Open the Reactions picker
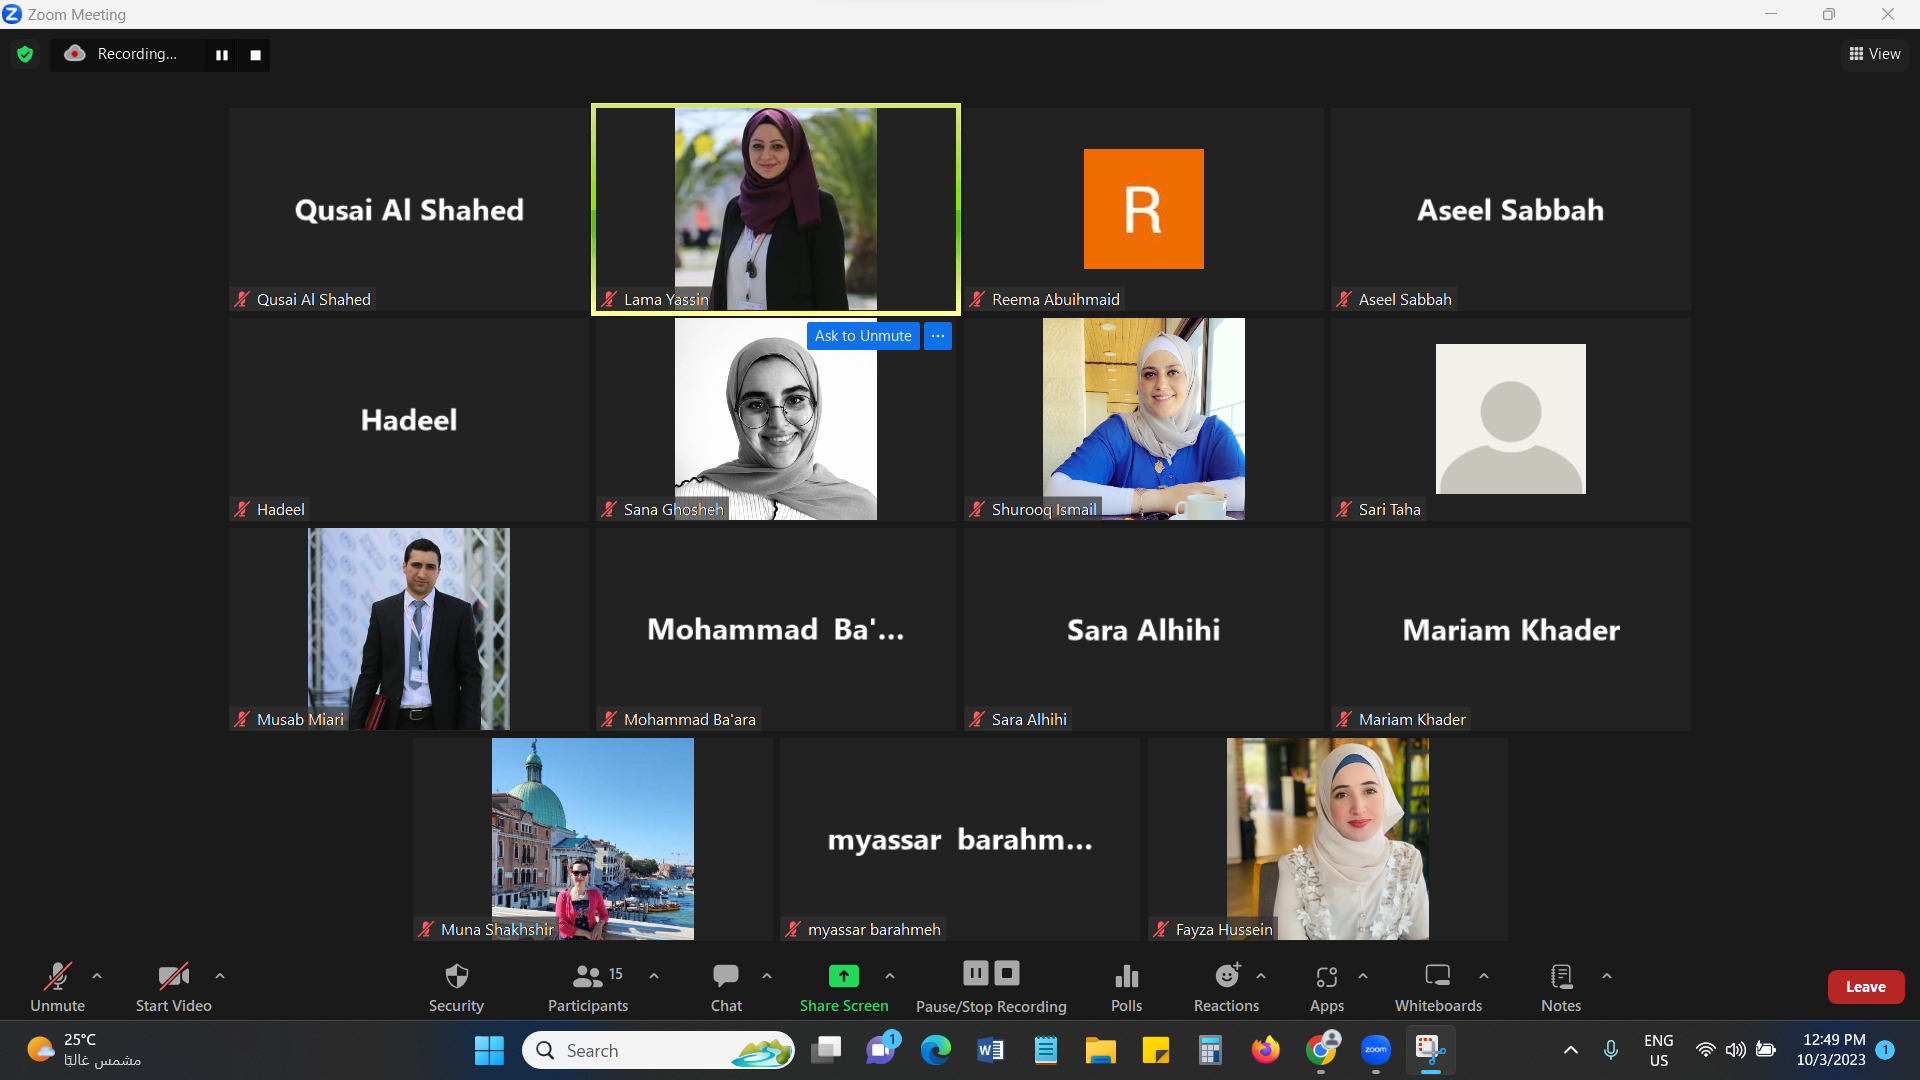 pyautogui.click(x=1226, y=987)
